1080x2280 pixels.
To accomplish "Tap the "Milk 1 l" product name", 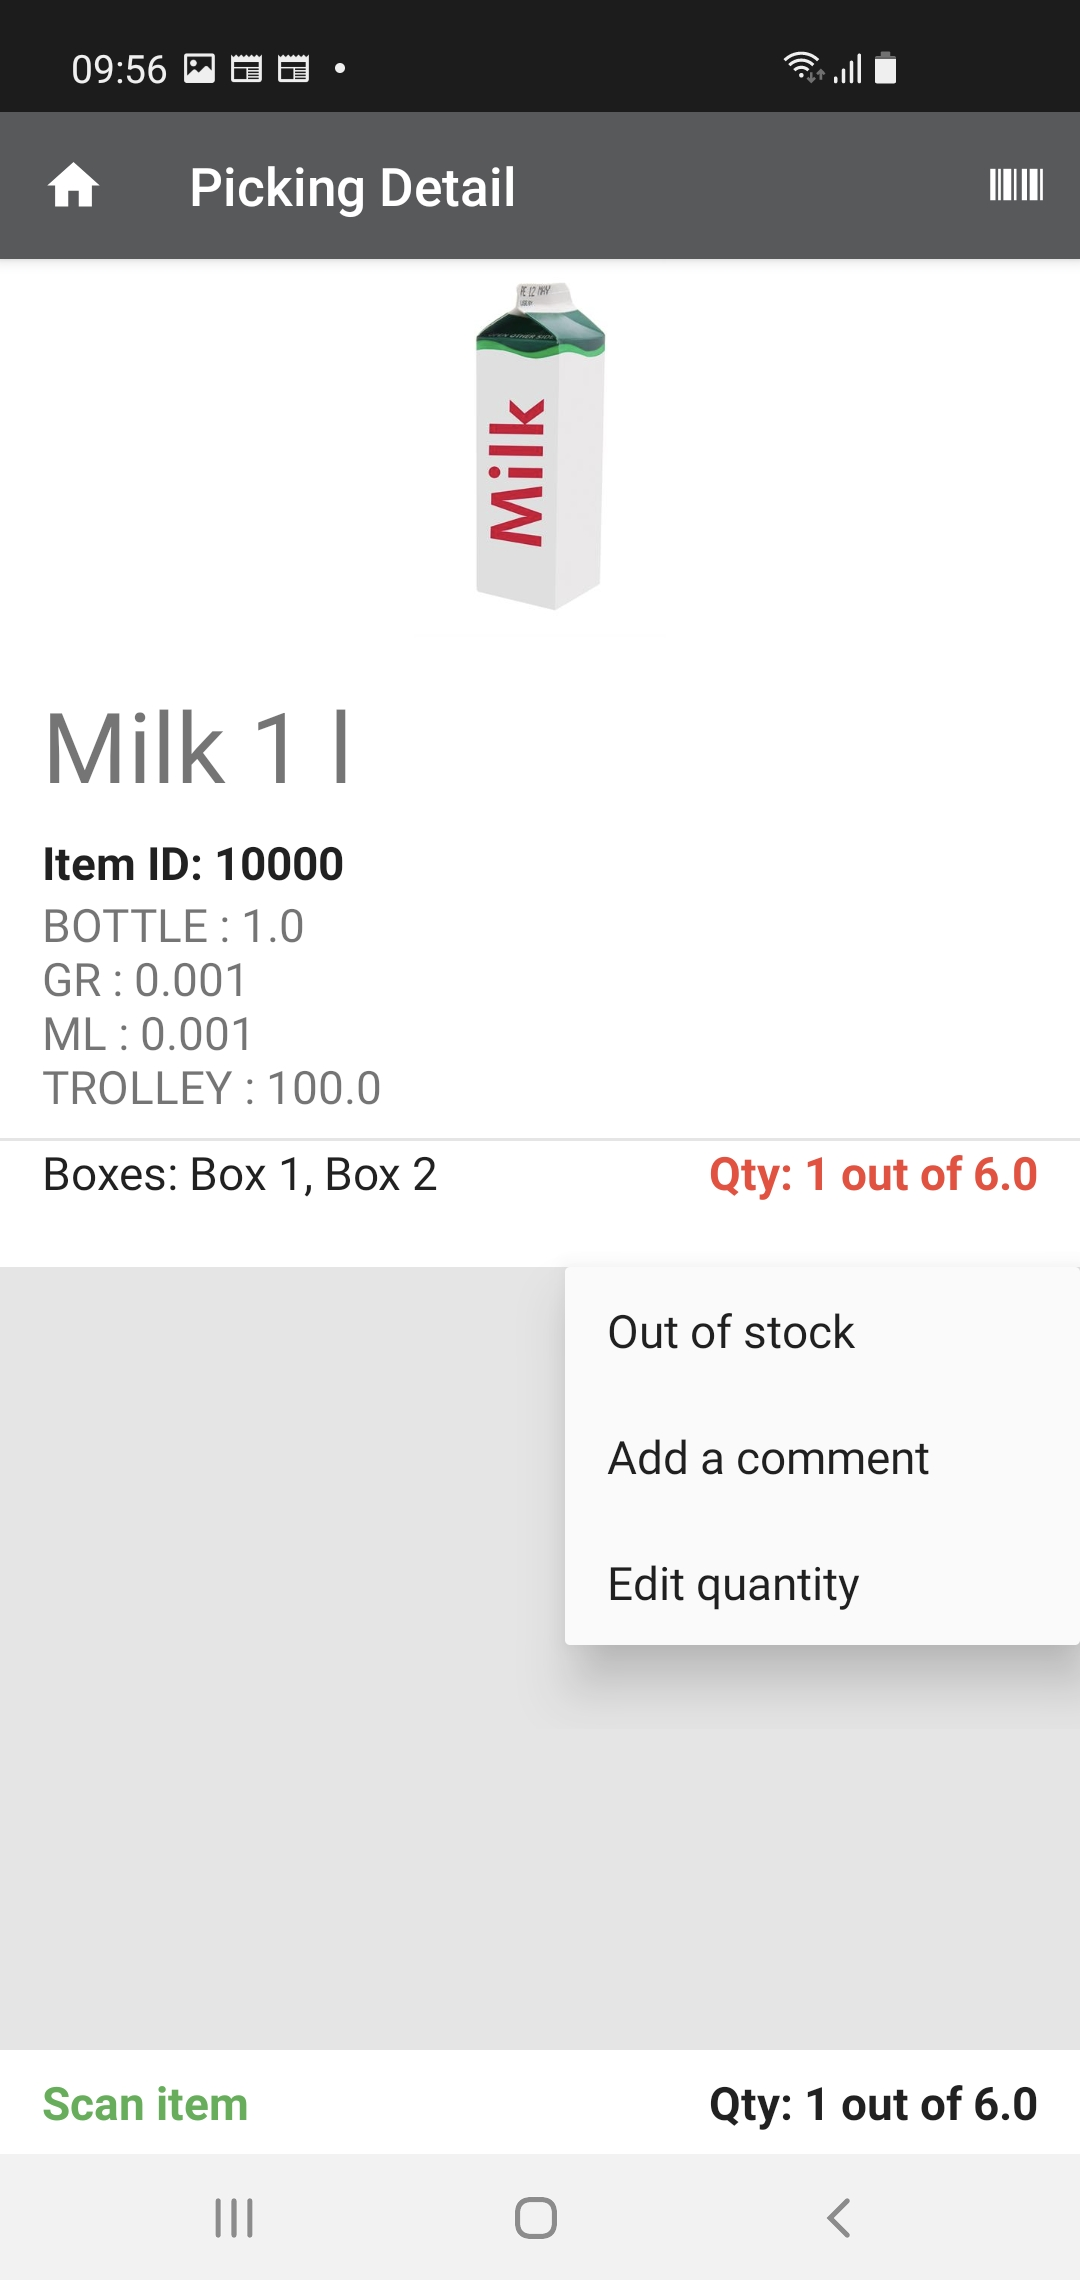I will (198, 748).
